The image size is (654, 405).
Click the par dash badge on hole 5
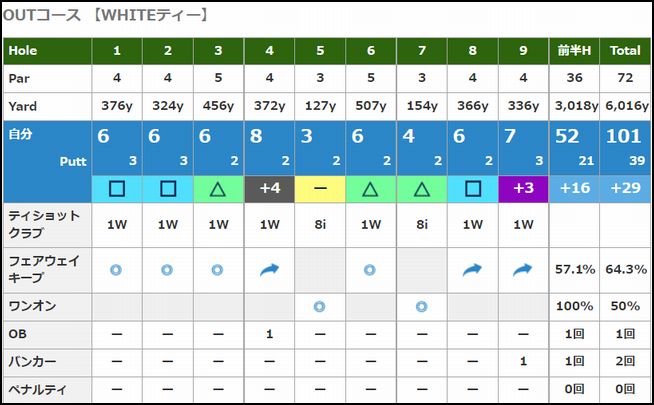[x=320, y=188]
